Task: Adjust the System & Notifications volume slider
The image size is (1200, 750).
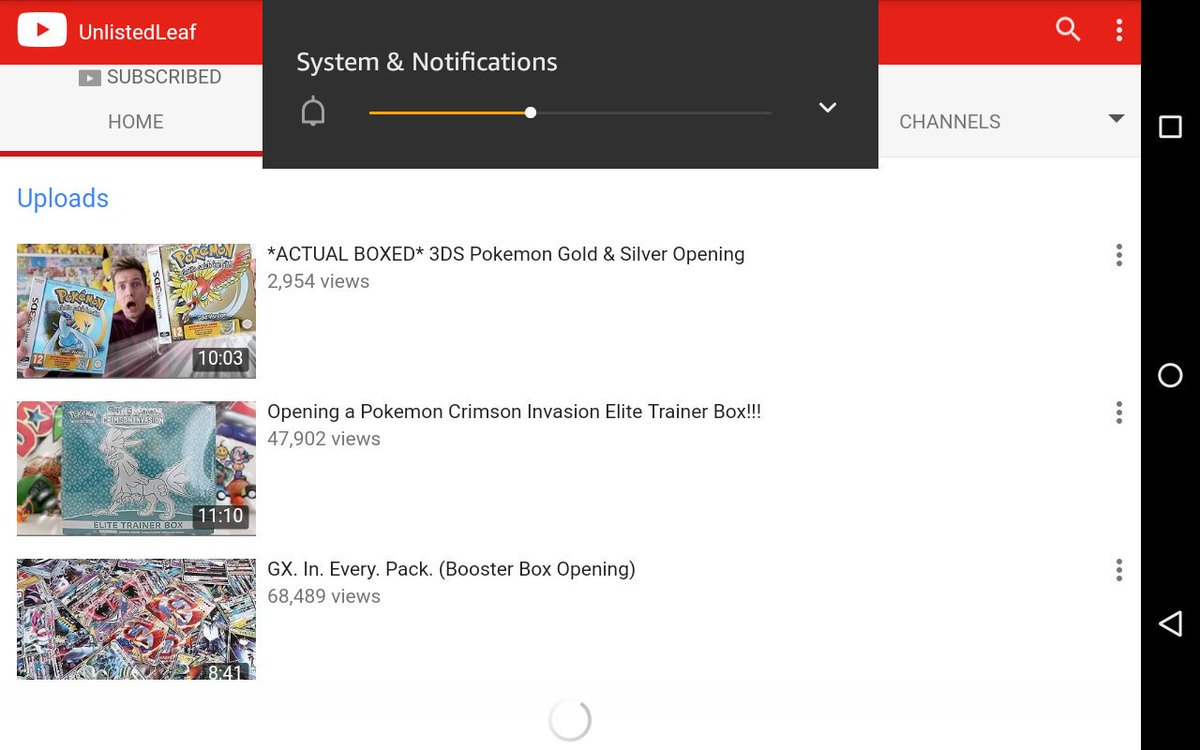Action: point(570,113)
